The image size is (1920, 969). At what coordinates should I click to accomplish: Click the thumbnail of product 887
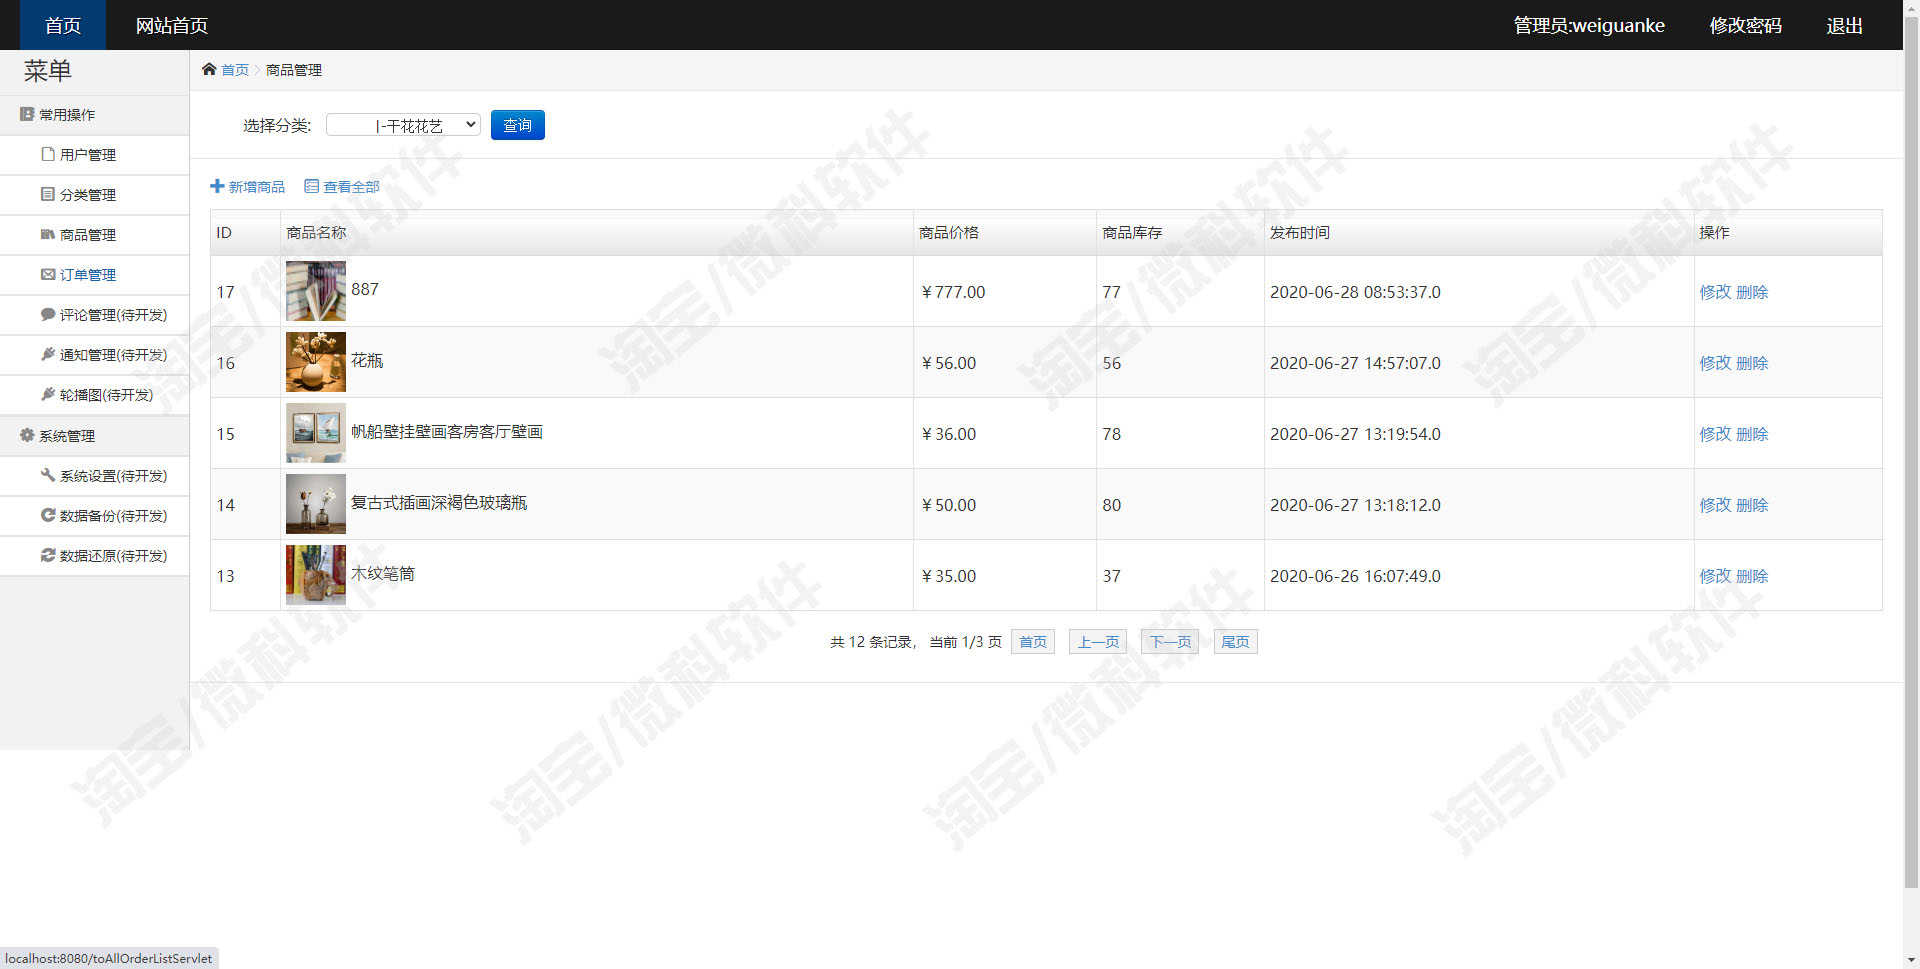[316, 291]
